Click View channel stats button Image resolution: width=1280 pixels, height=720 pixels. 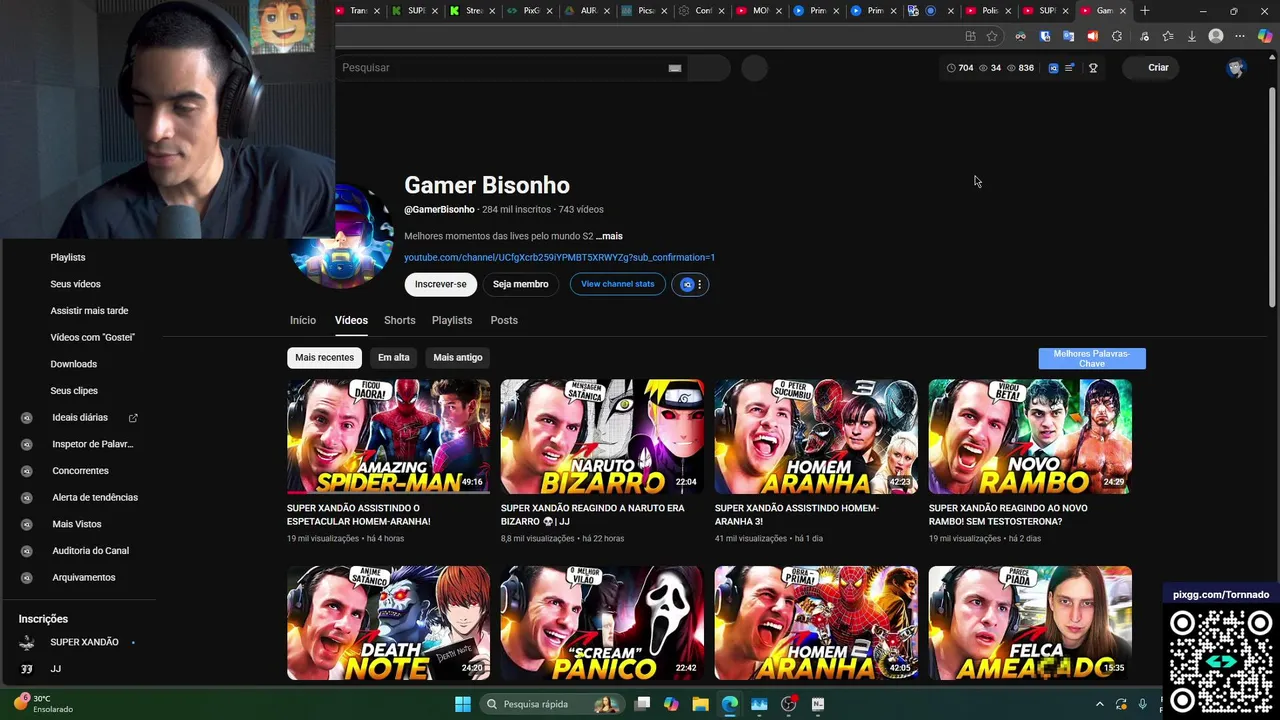click(618, 284)
